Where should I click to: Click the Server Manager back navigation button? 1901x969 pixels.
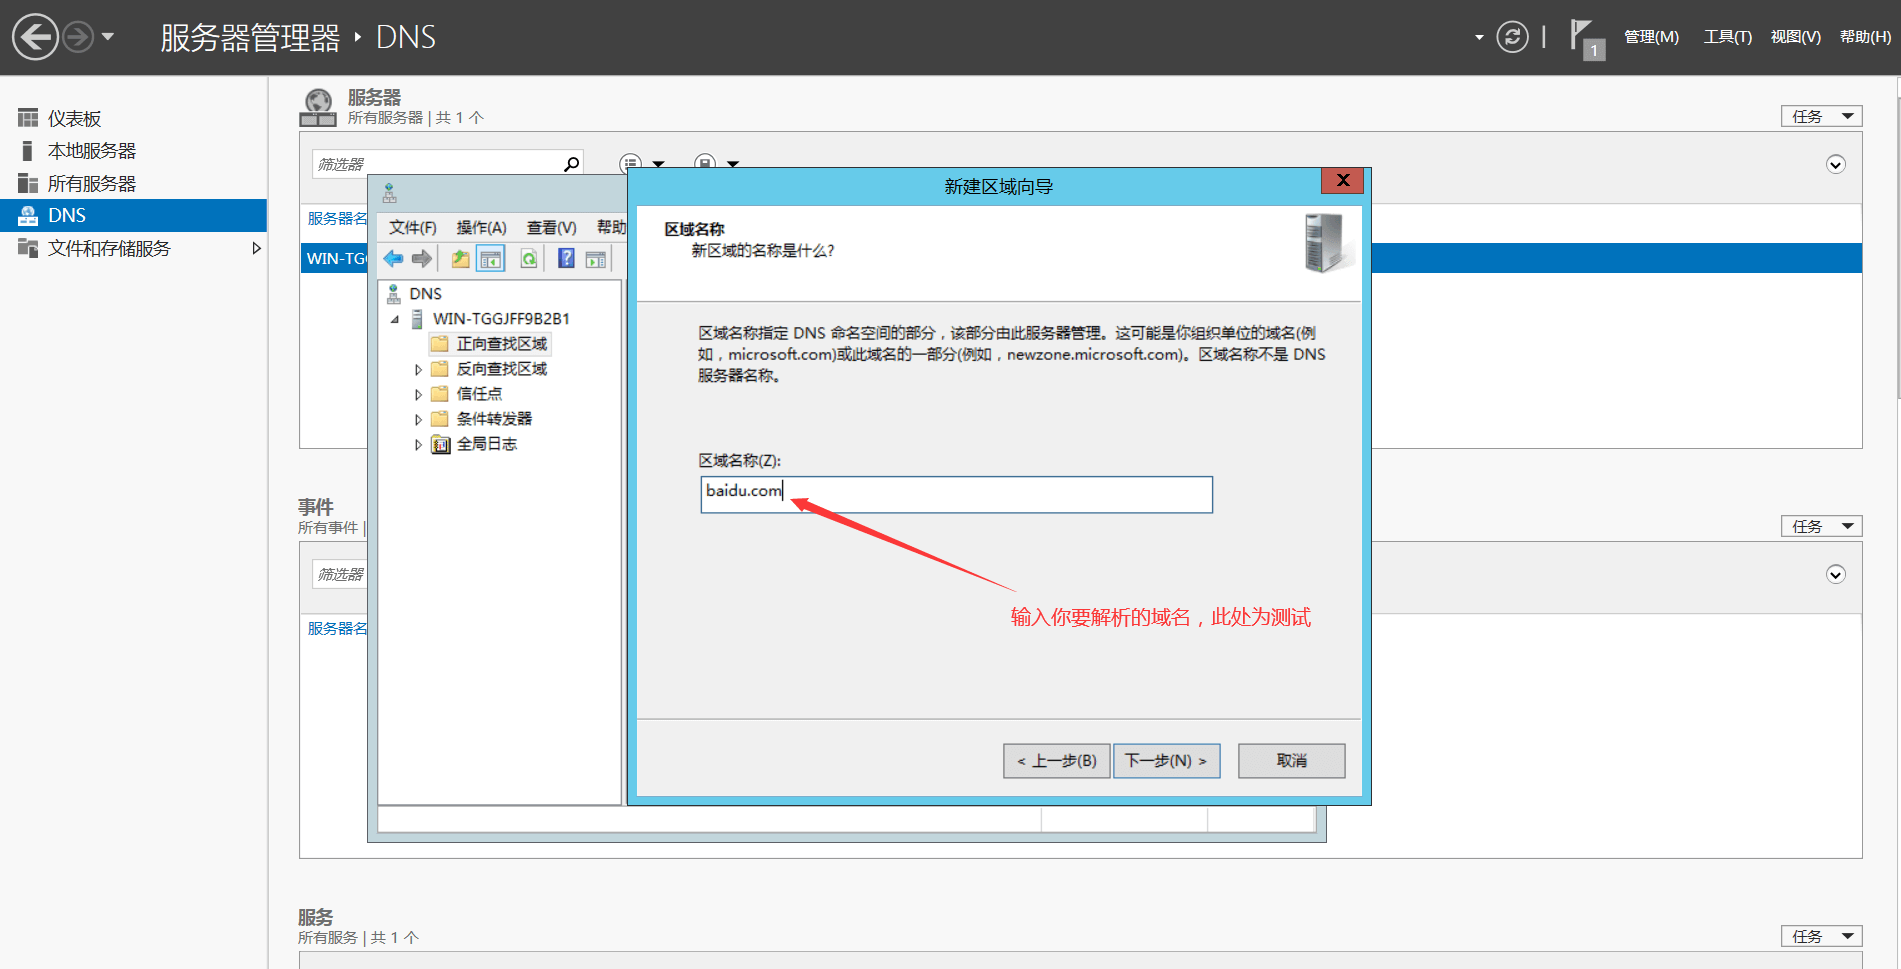coord(35,37)
